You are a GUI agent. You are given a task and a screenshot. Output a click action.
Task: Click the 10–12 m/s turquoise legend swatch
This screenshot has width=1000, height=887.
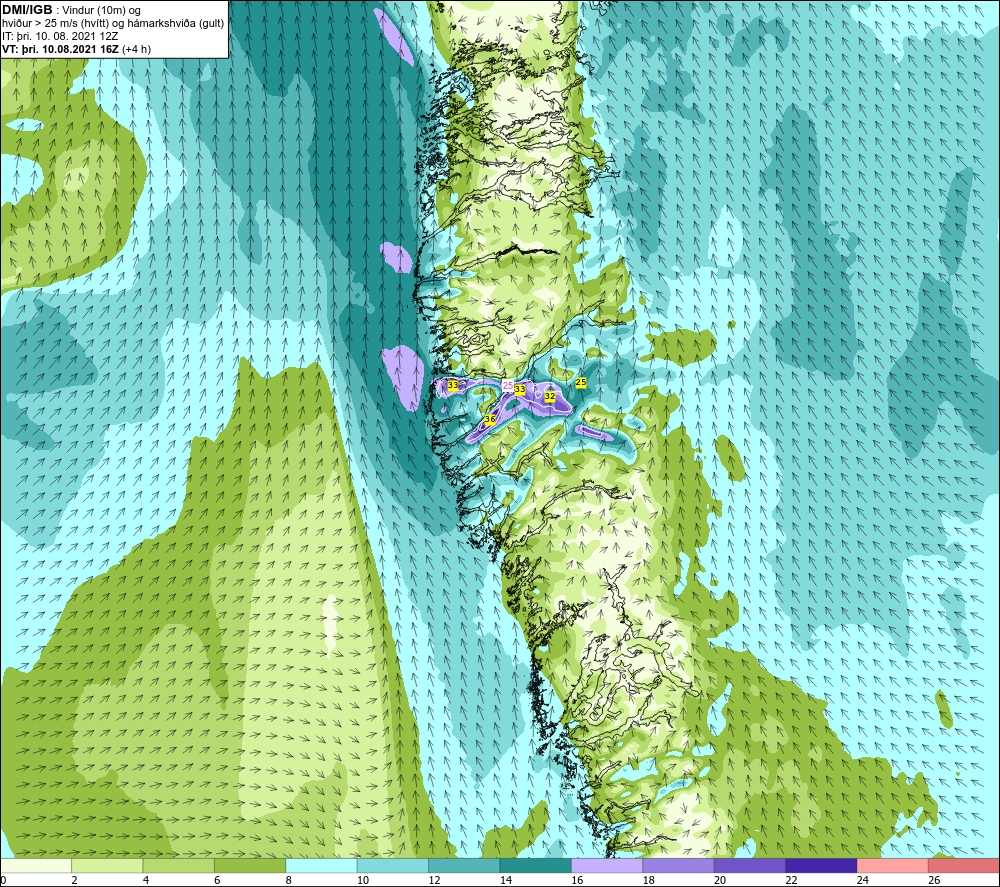[393, 865]
